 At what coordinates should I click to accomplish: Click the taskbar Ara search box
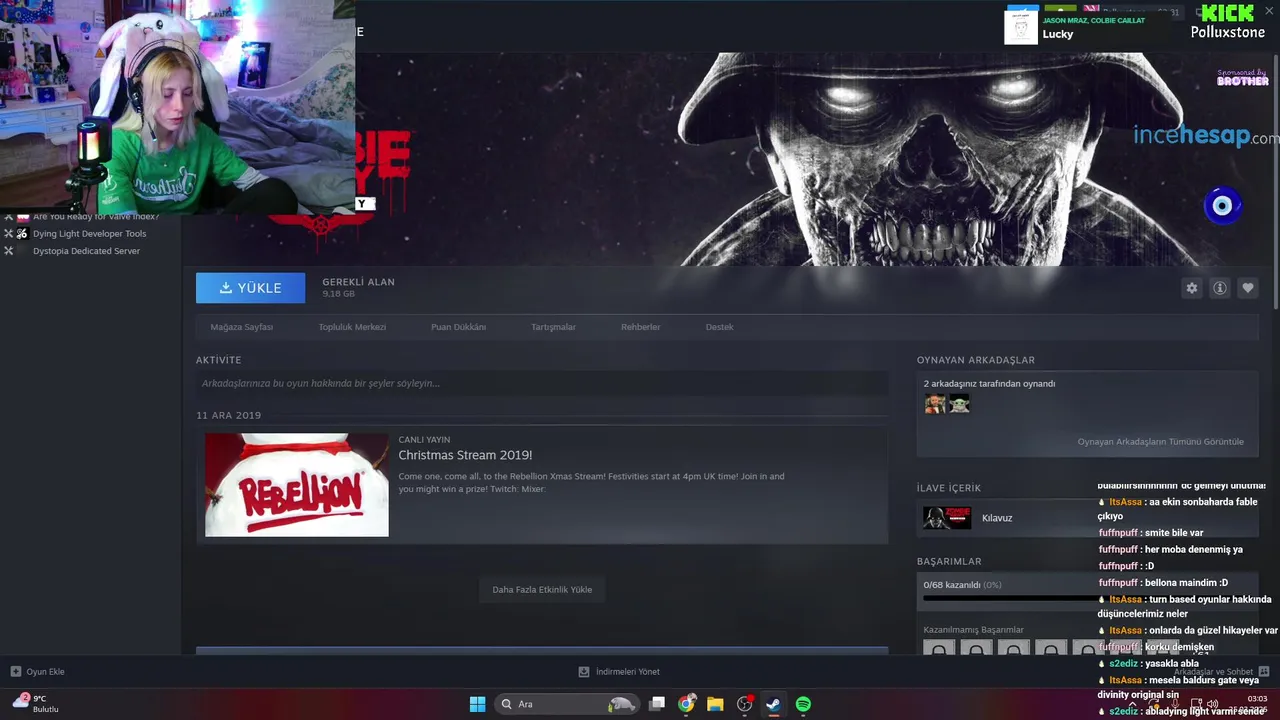(x=567, y=704)
